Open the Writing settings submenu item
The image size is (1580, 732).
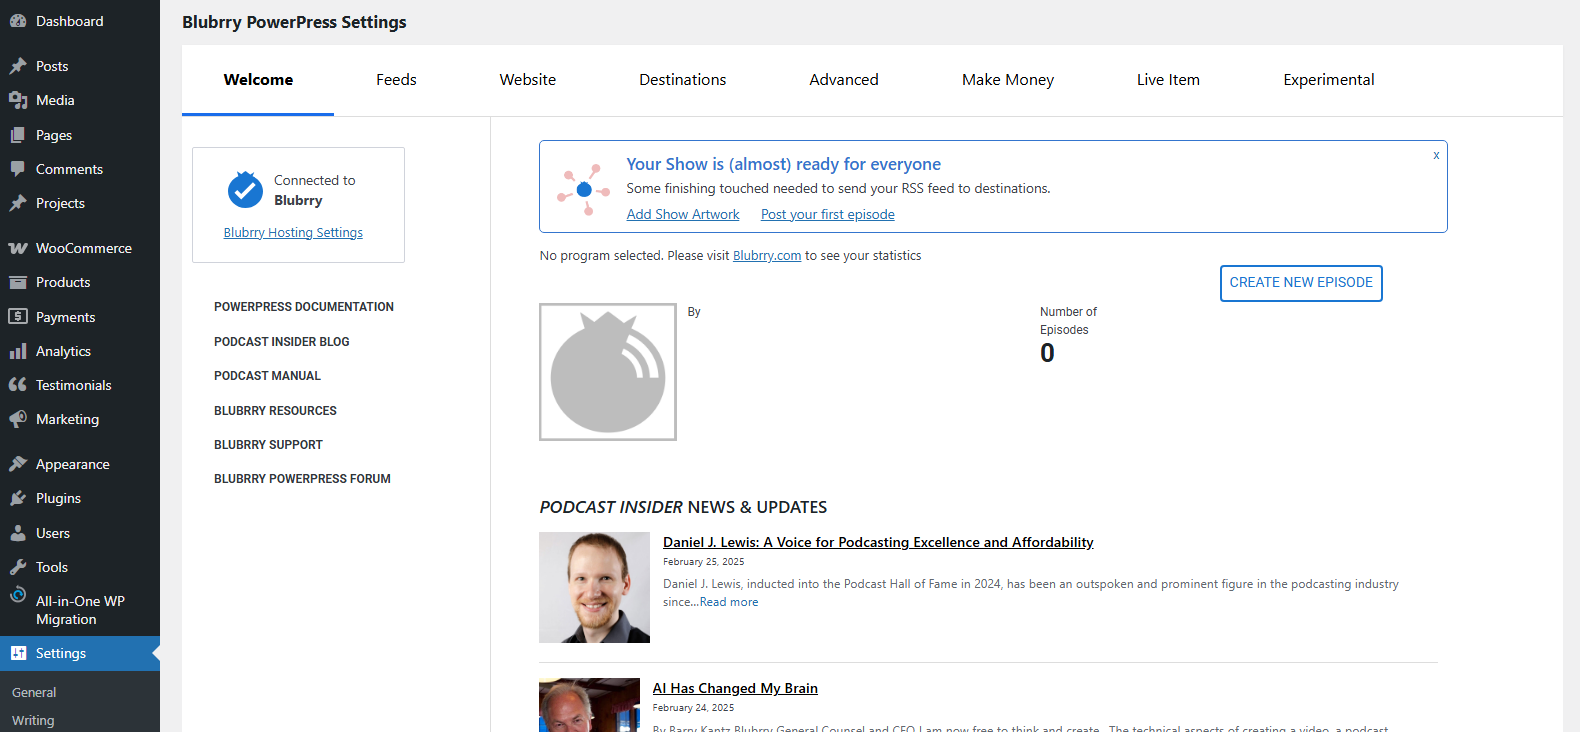(33, 720)
